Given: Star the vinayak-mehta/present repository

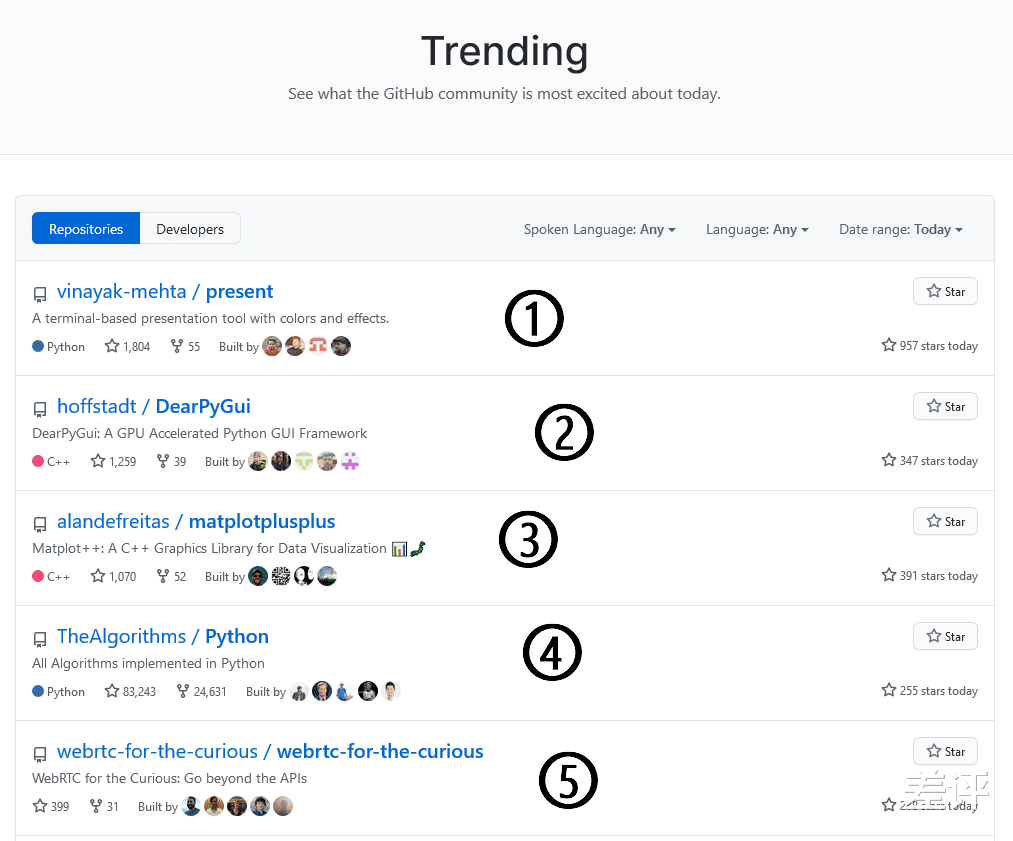Looking at the screenshot, I should click(x=944, y=291).
